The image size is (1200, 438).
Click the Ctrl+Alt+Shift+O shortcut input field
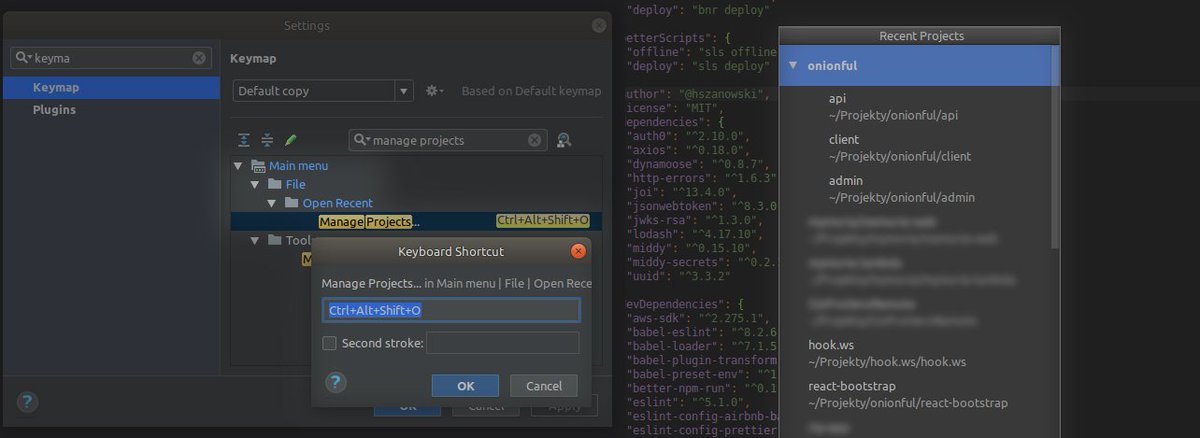(451, 310)
